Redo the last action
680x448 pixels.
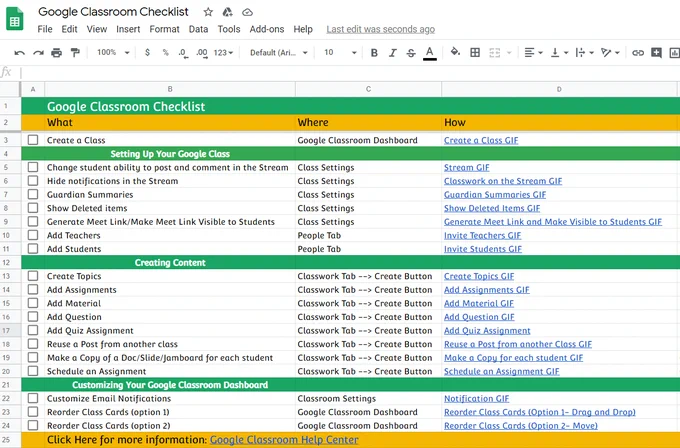[x=38, y=53]
